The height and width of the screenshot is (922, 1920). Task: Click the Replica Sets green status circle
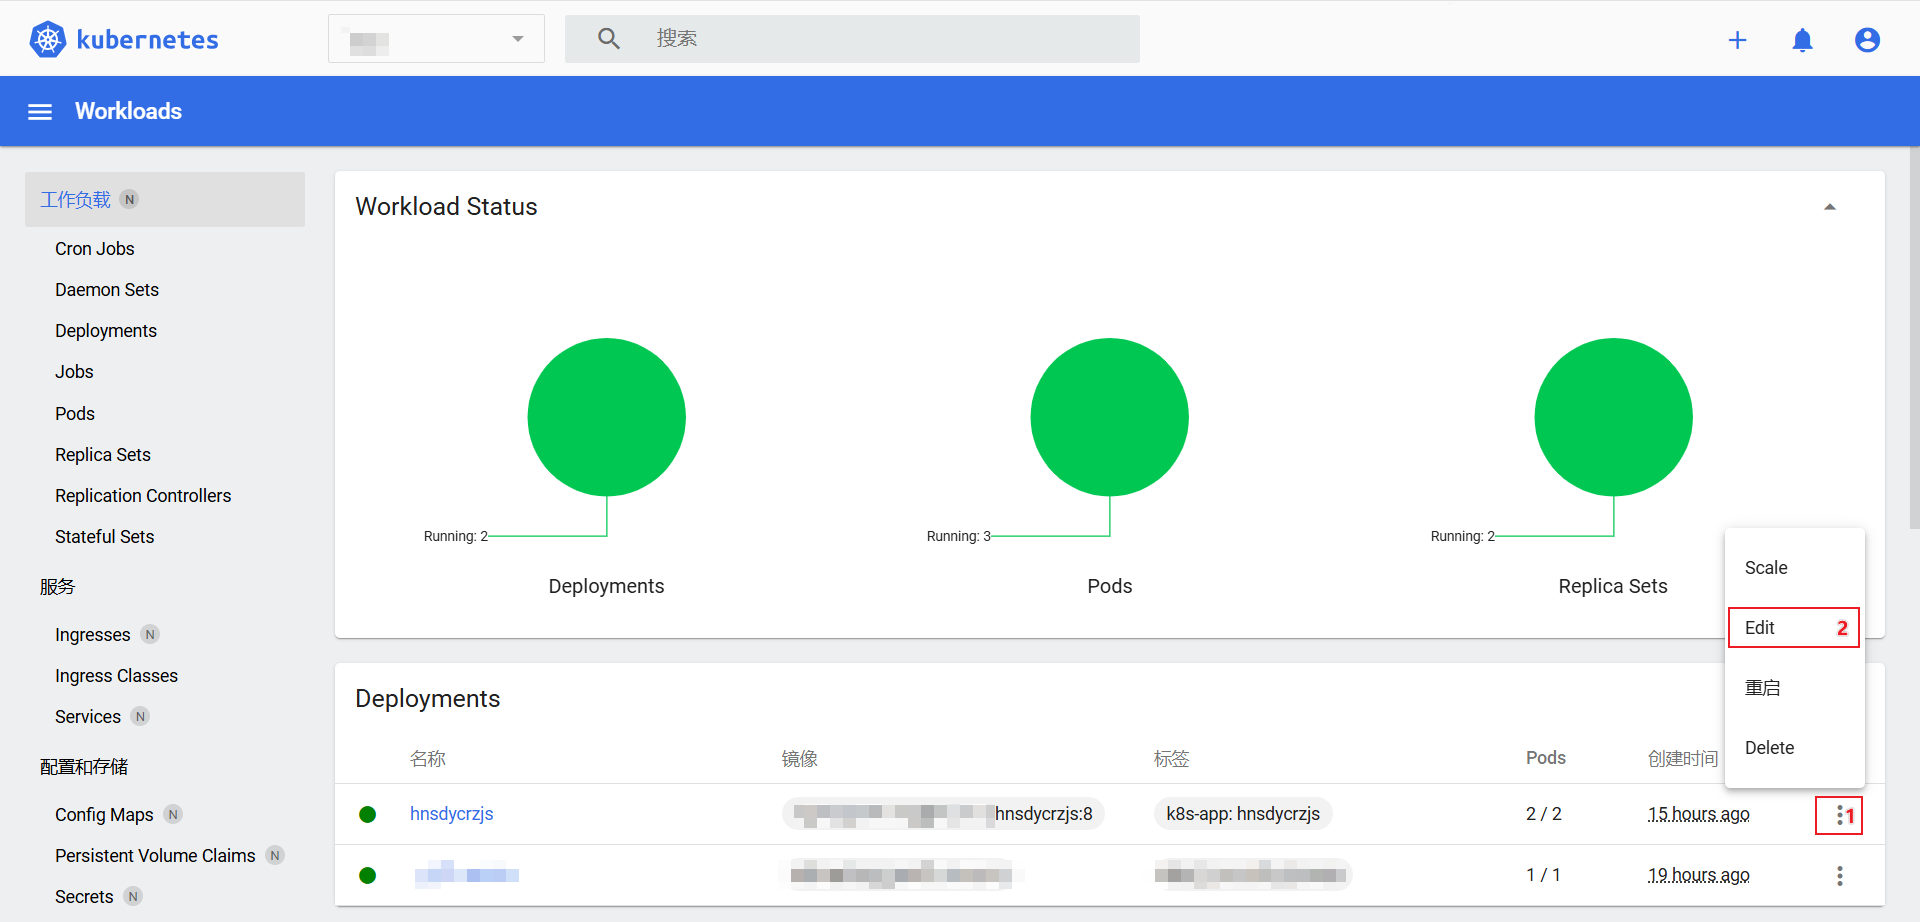[x=1613, y=417]
